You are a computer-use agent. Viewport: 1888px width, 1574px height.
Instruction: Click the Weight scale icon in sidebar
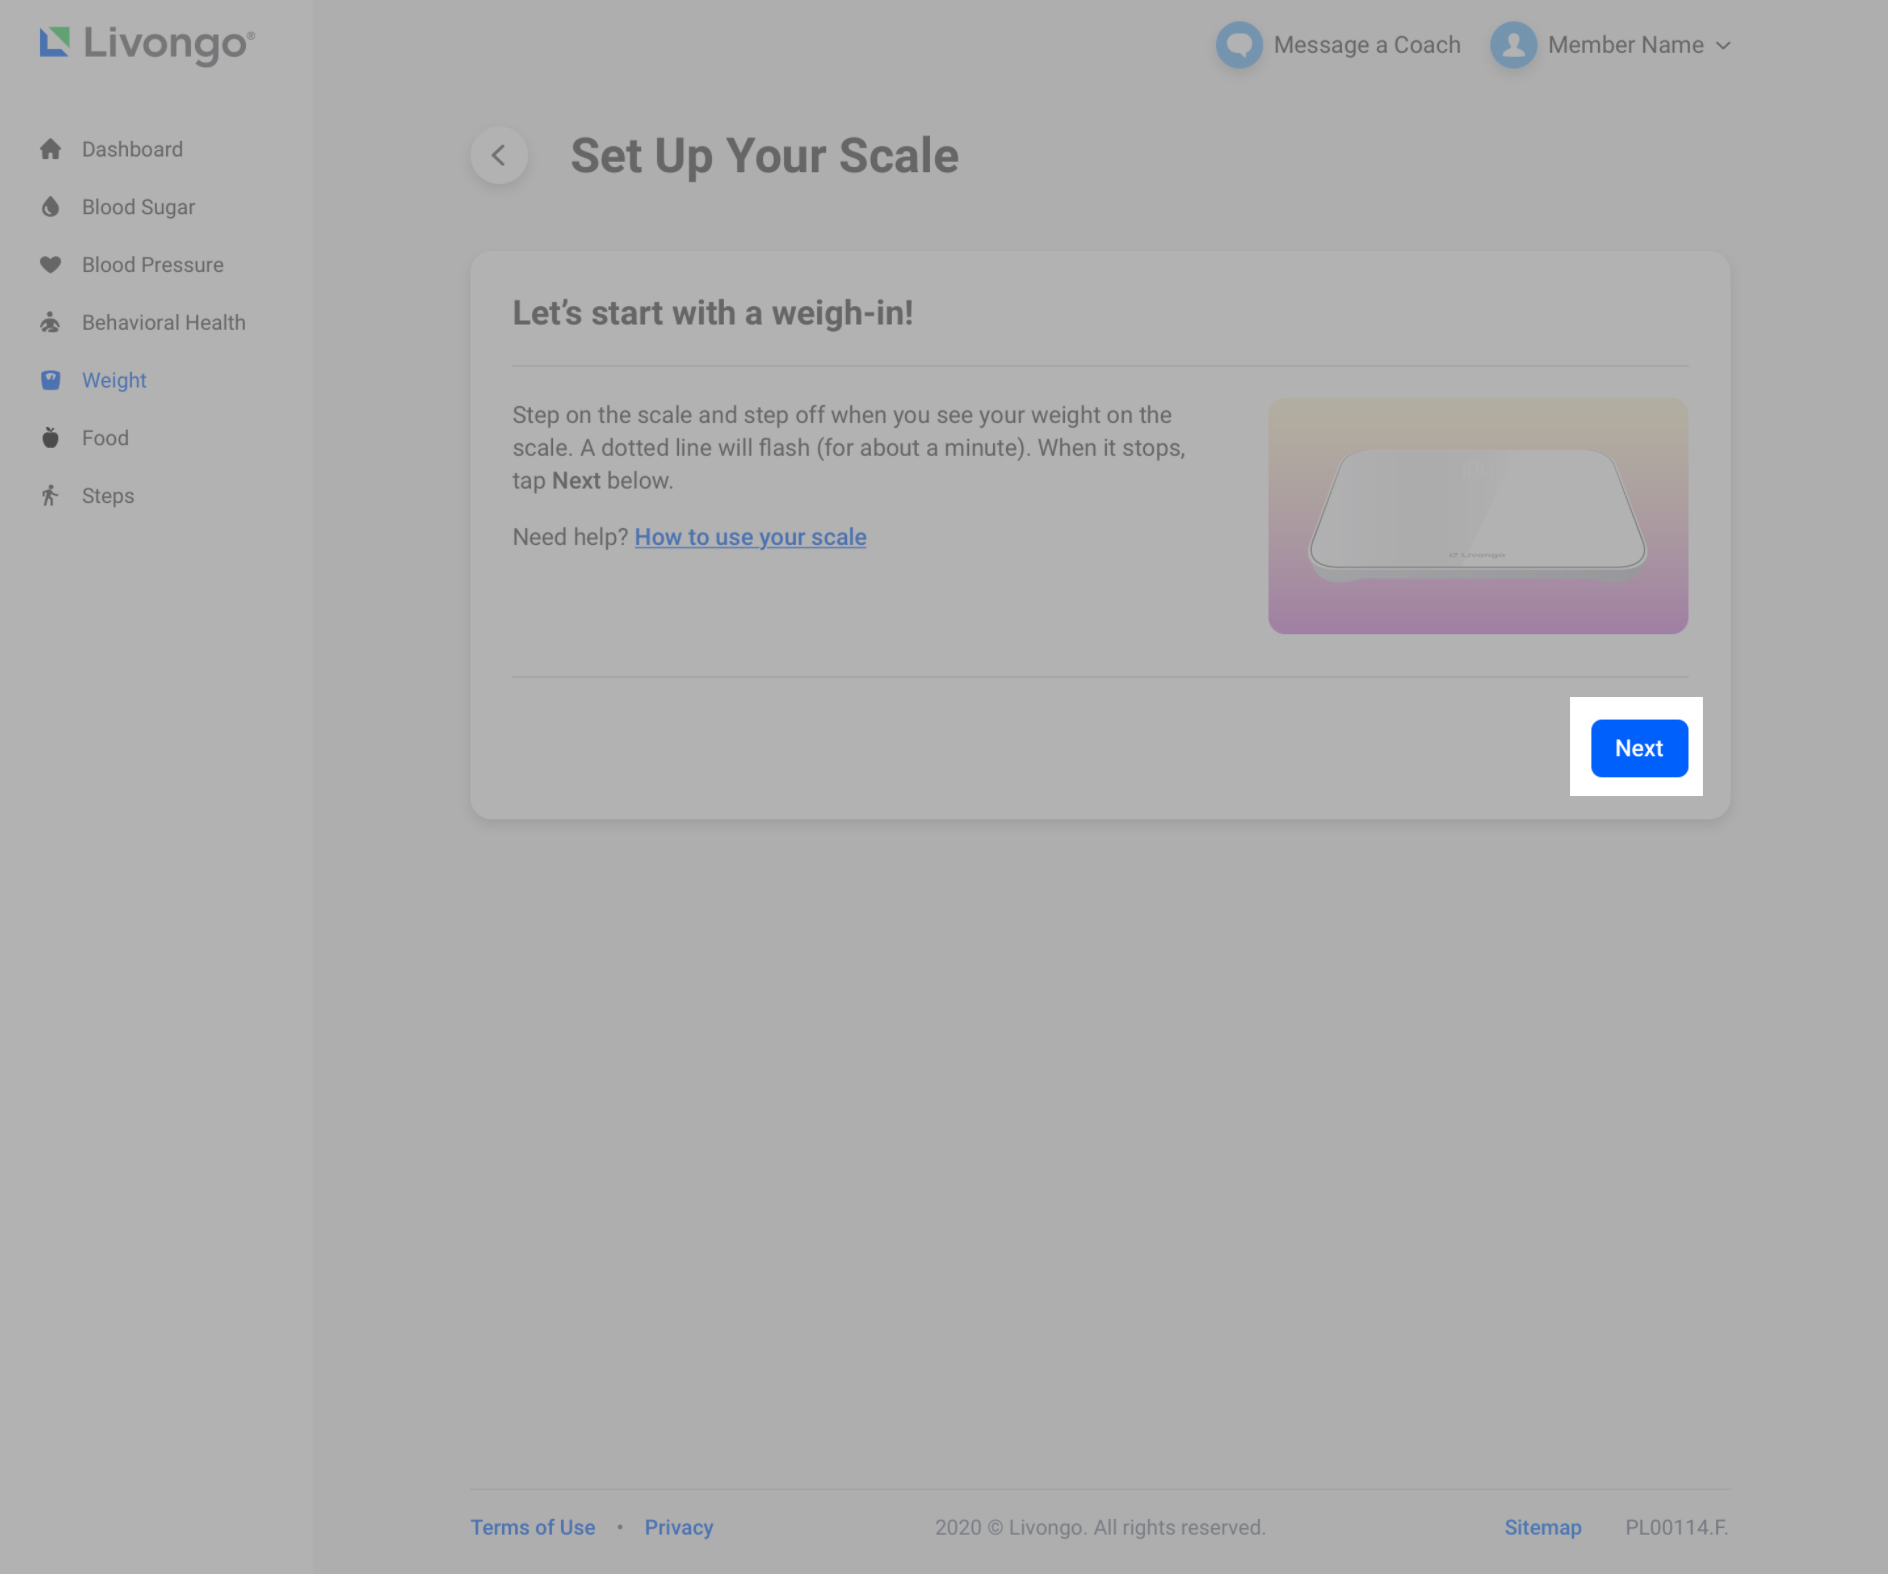[50, 380]
